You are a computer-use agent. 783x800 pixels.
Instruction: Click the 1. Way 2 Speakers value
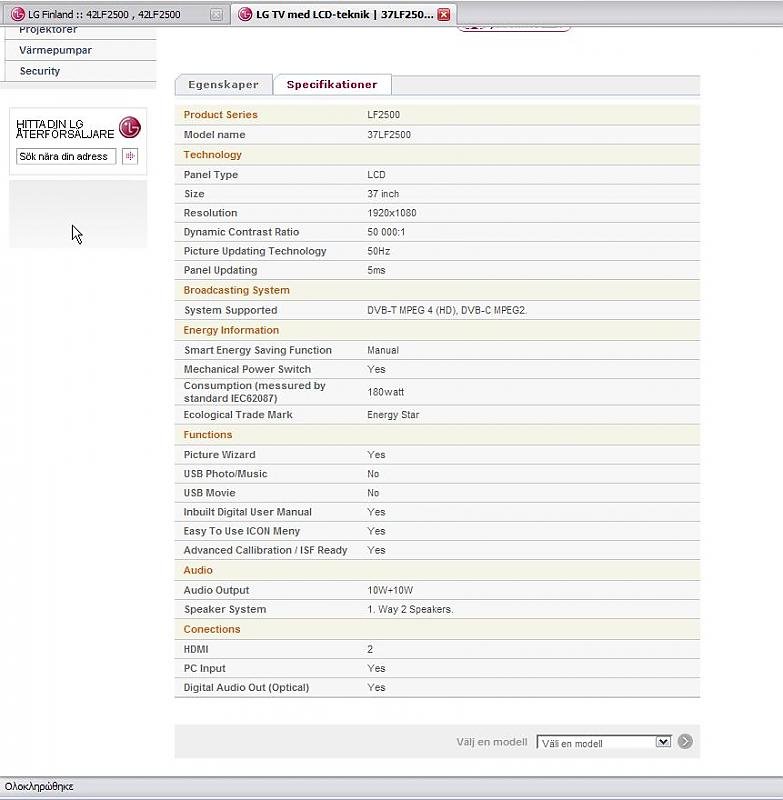coord(410,609)
